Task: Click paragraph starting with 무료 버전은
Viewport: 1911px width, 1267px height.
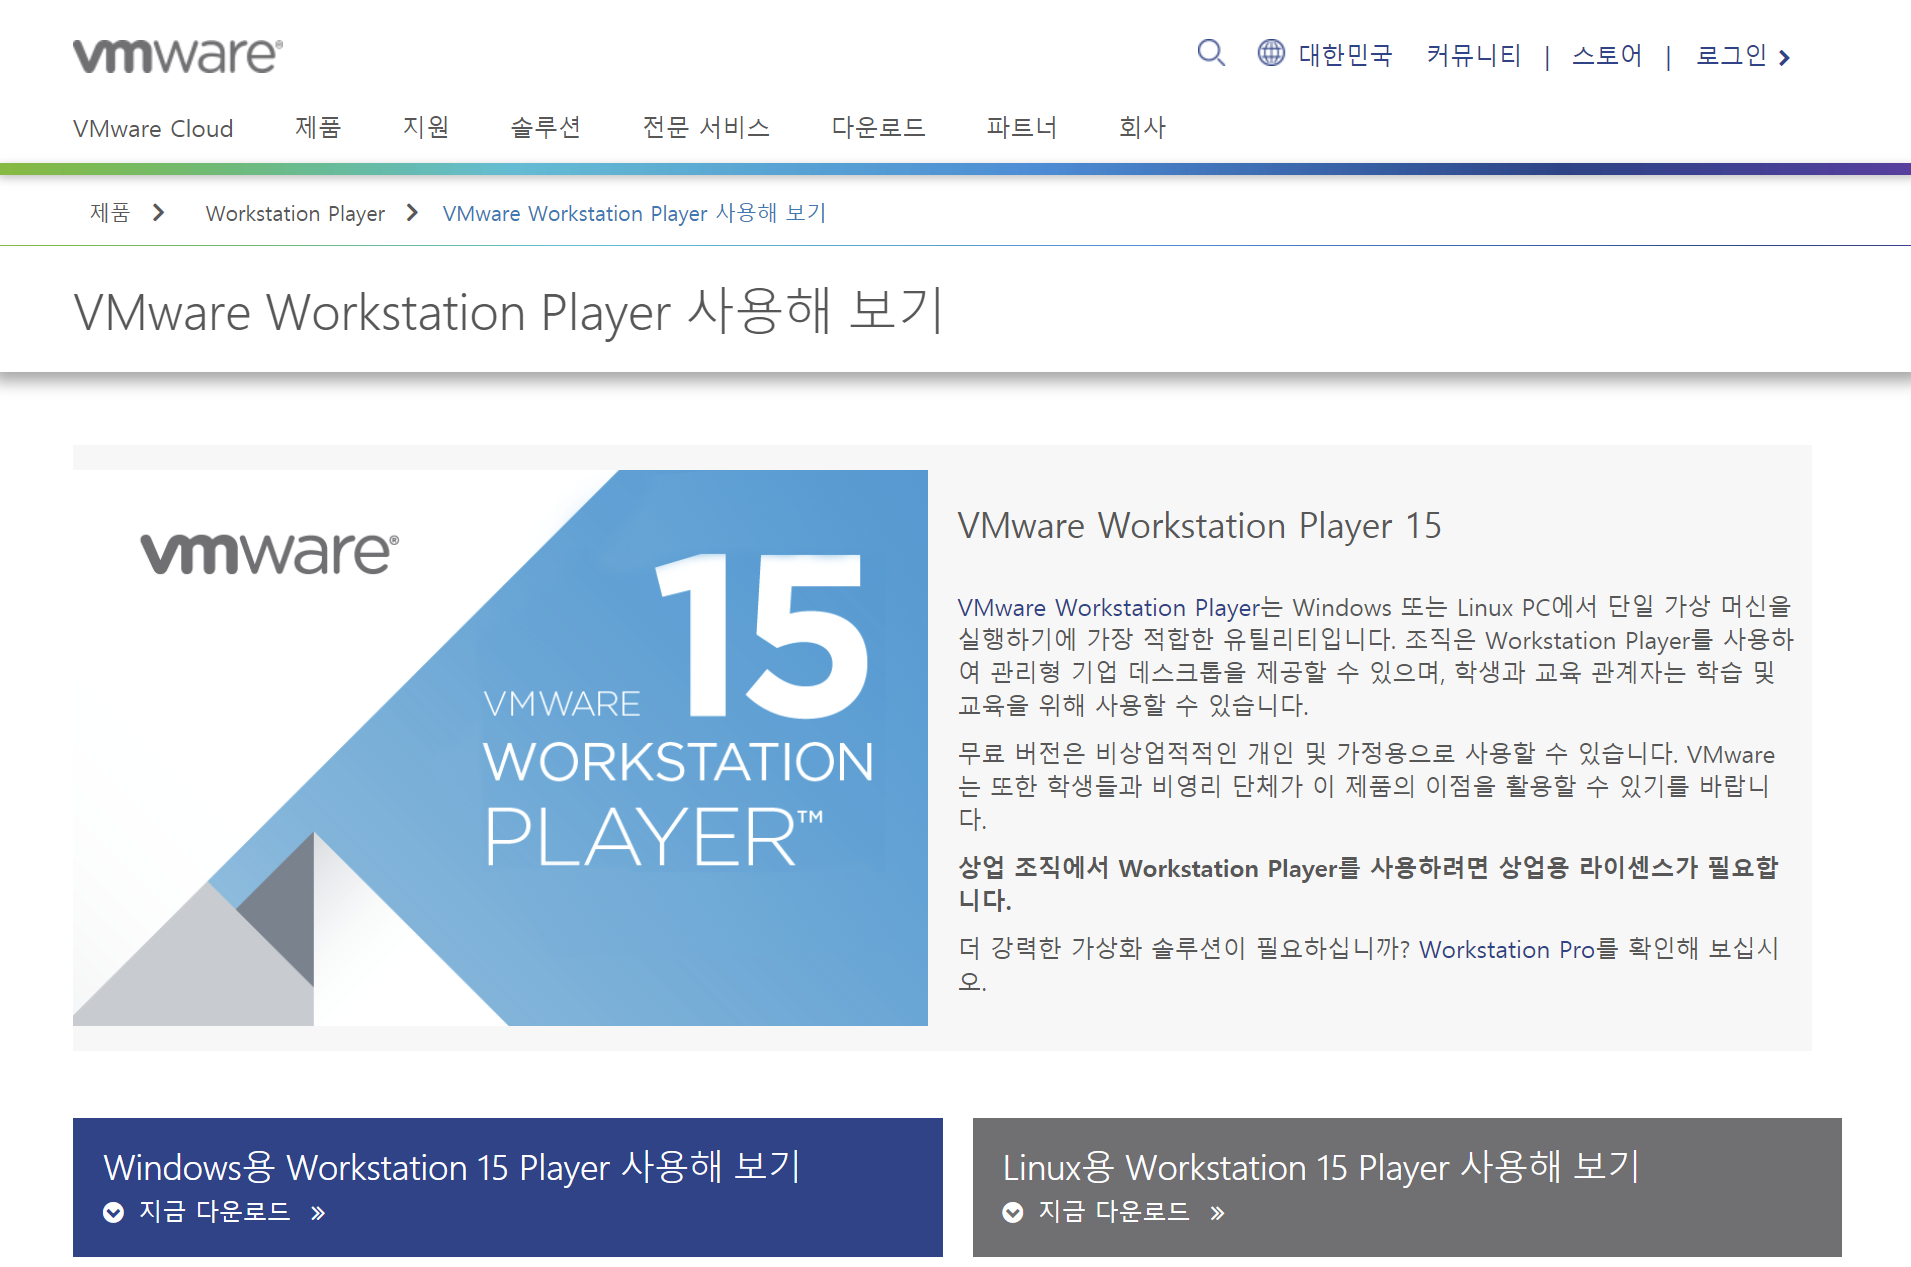Action: [x=1366, y=786]
